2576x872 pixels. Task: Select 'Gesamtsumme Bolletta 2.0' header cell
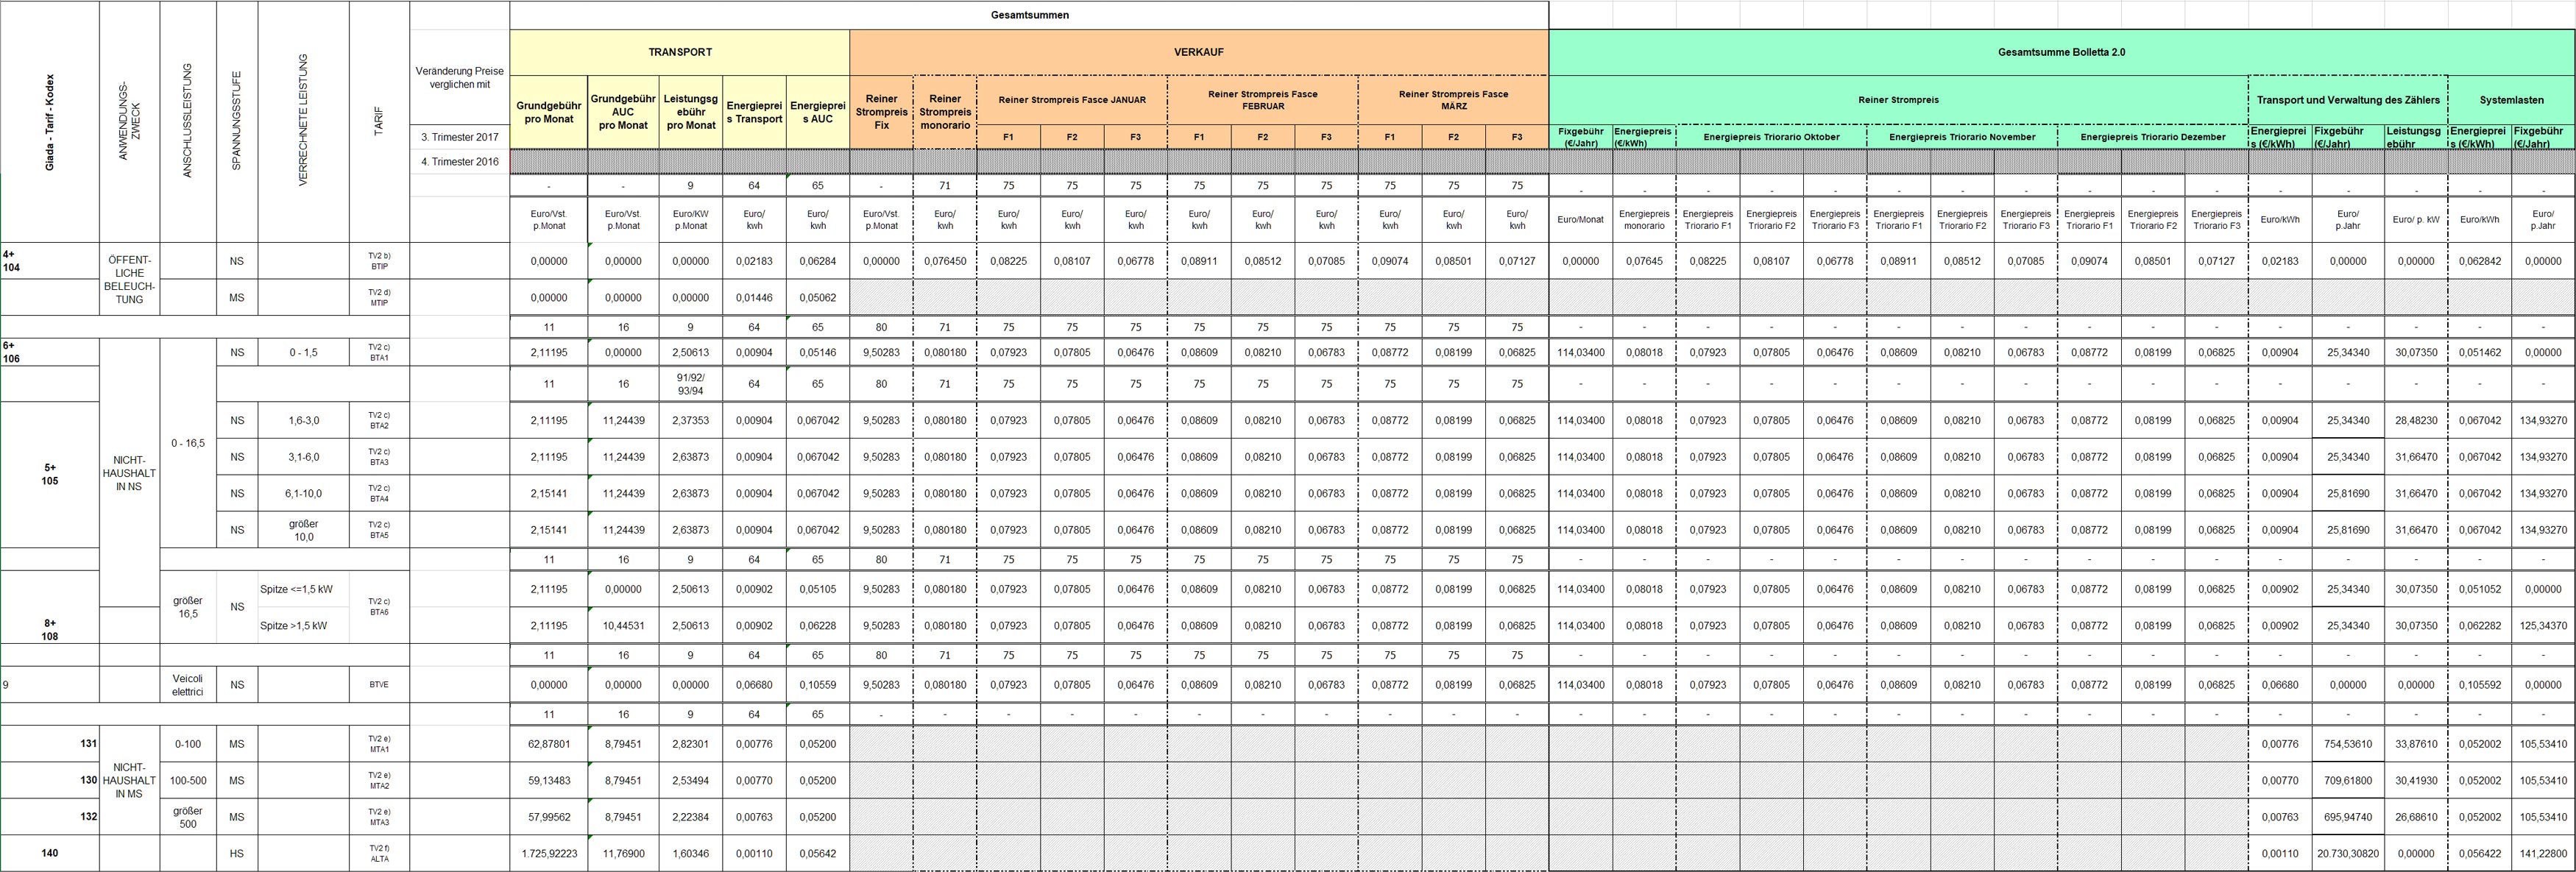point(2061,52)
